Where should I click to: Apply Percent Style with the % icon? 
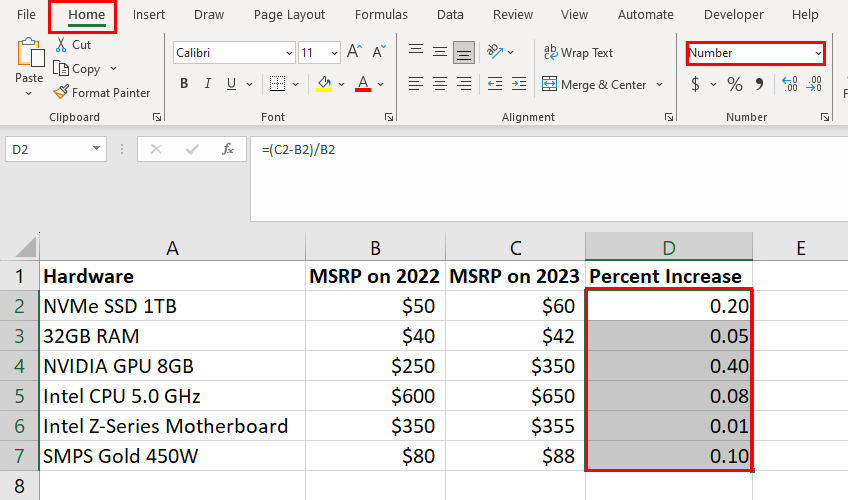pos(734,84)
